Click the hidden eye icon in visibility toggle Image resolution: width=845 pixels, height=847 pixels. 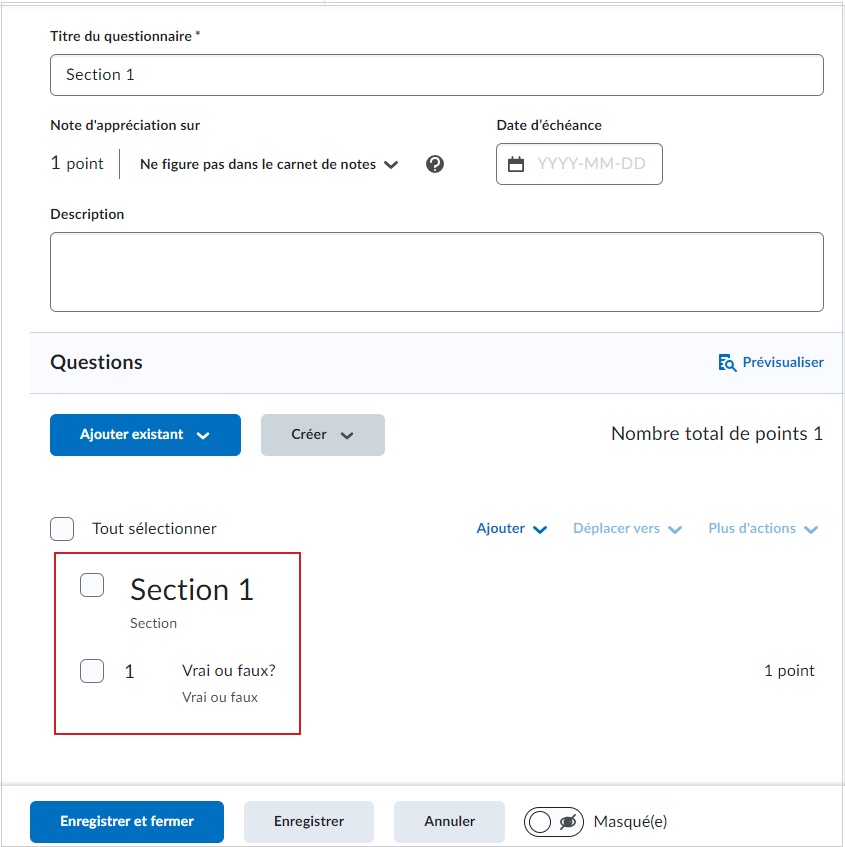[568, 822]
